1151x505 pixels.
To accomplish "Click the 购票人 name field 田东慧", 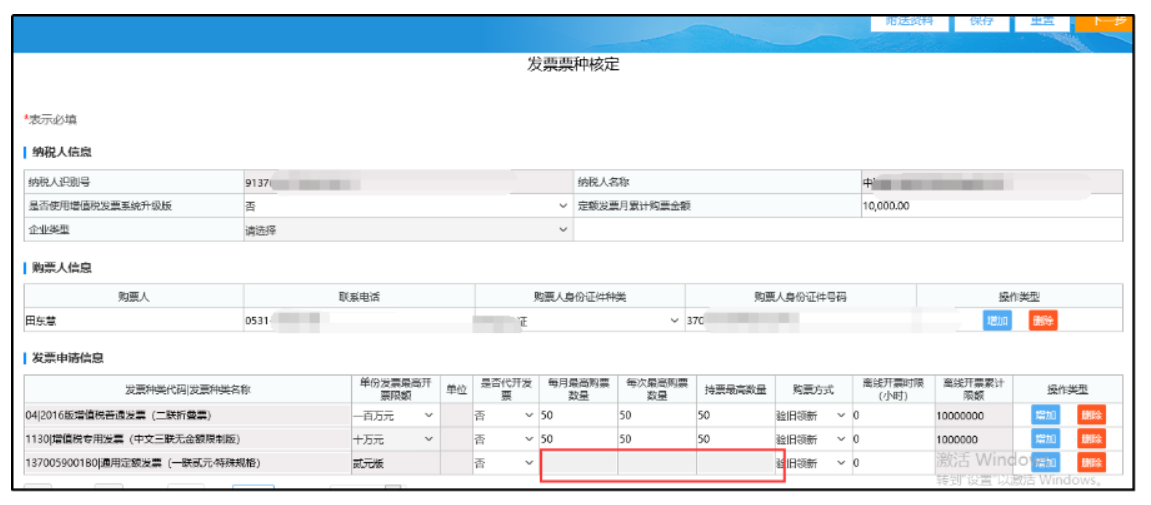I will [133, 321].
